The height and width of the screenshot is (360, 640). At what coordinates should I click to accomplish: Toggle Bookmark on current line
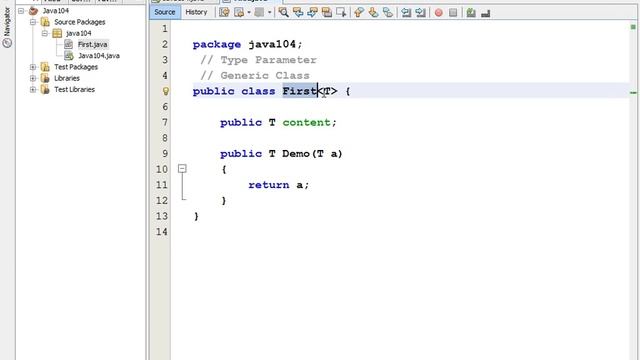(x=387, y=12)
